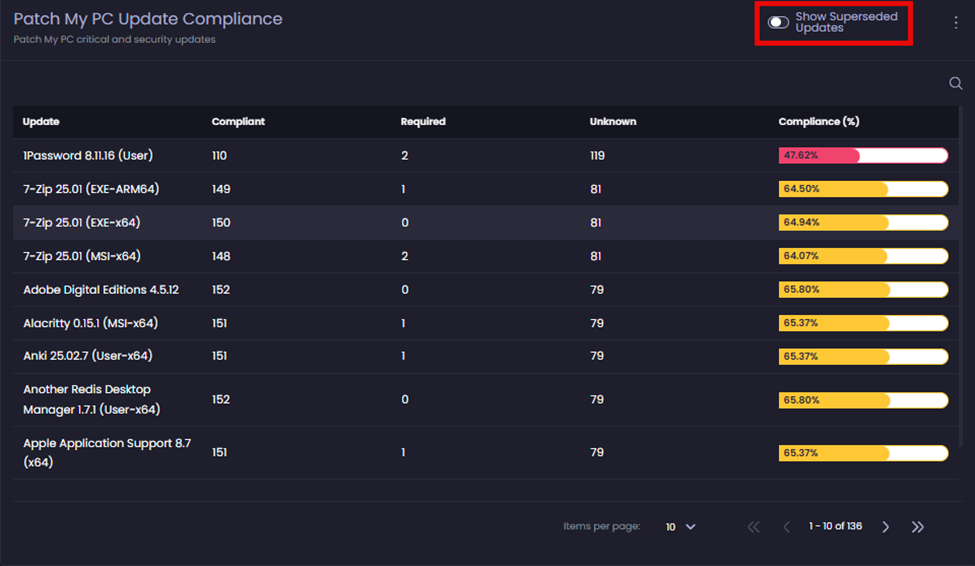Sort by the Compliant column header
This screenshot has width=975, height=566.
click(238, 121)
